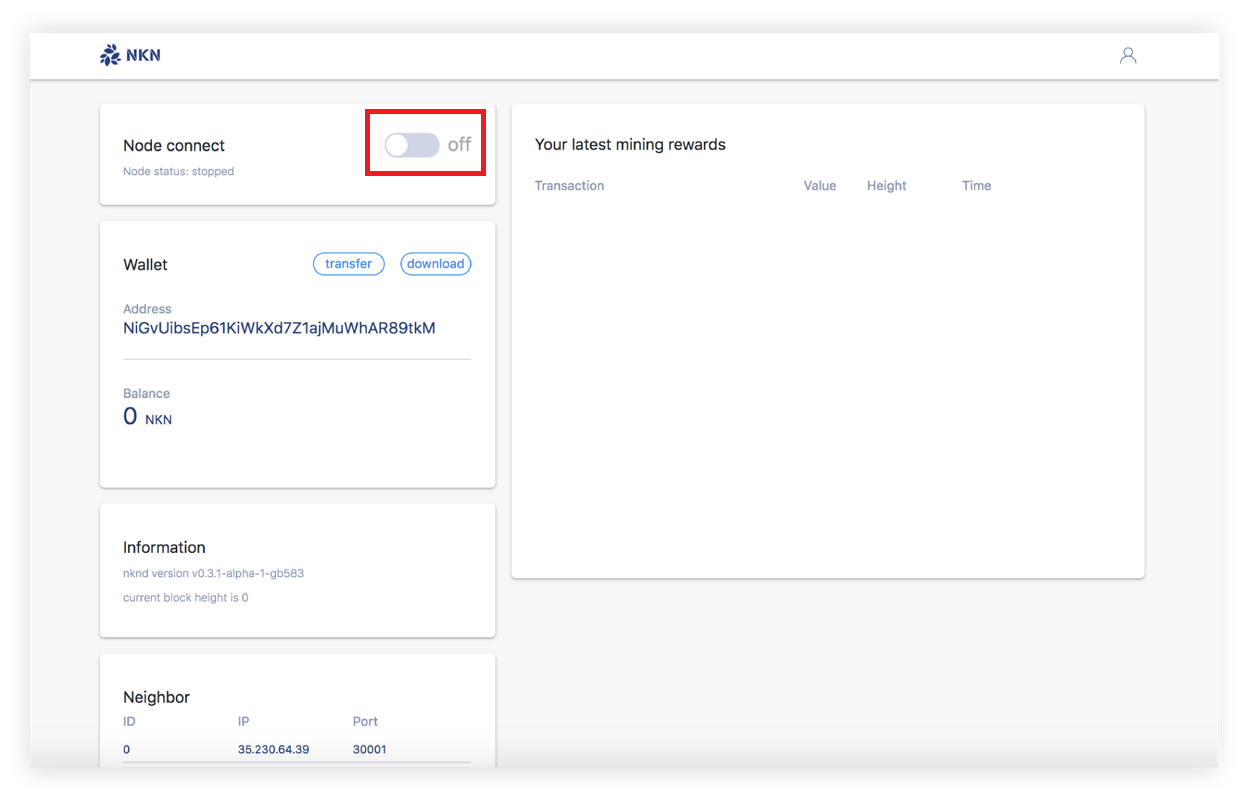
Task: Click the neighbor port 30001 cell
Action: [x=369, y=749]
